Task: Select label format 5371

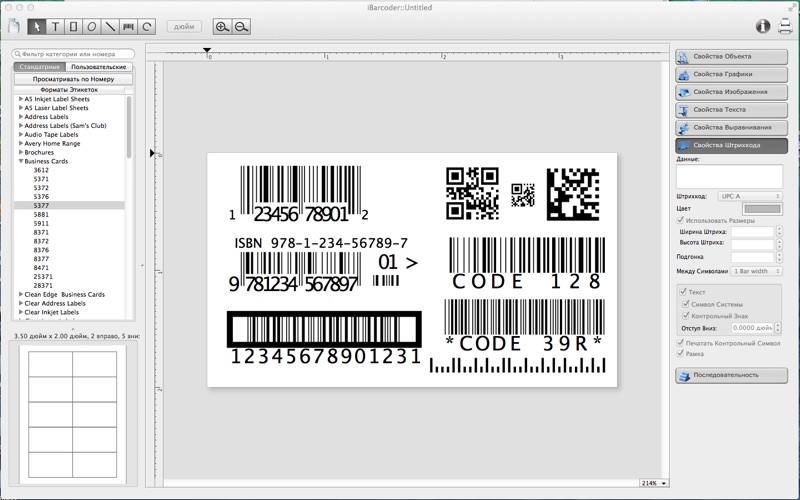Action: pos(41,179)
